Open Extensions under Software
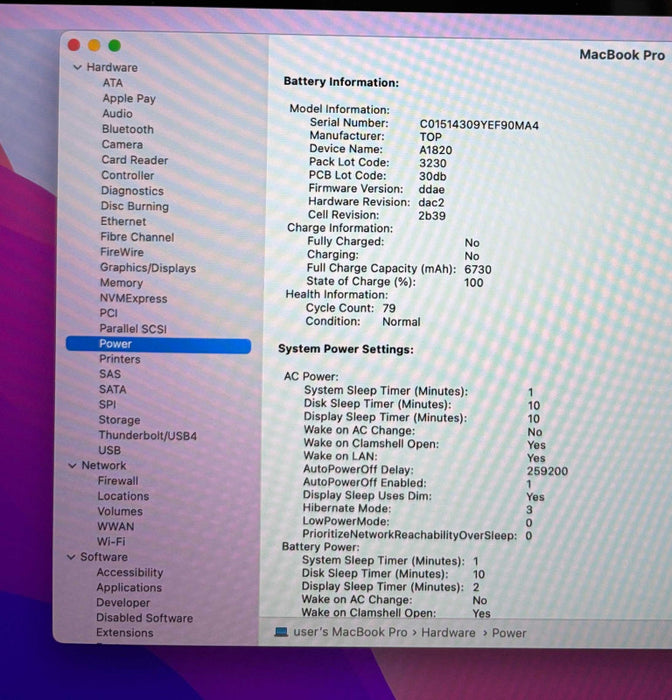The height and width of the screenshot is (700, 672). (x=125, y=633)
